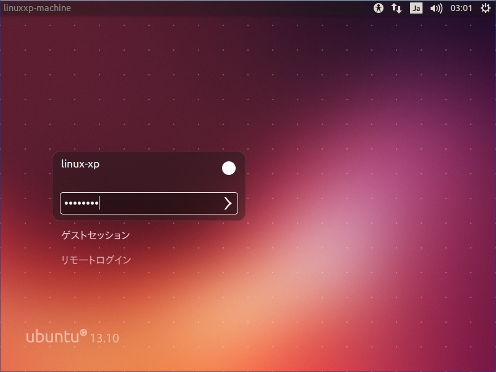
Task: Submit the password with the arrow button
Action: pos(228,203)
